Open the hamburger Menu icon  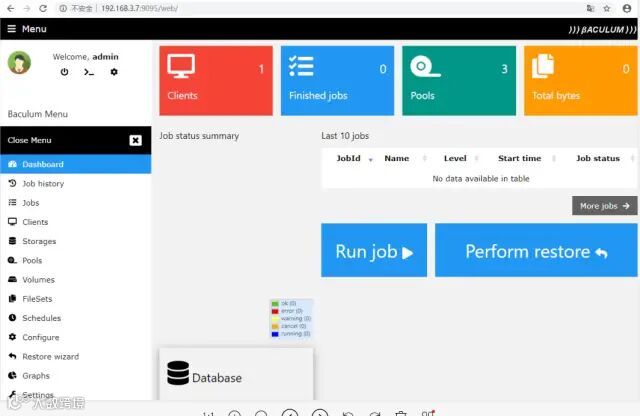coord(11,29)
